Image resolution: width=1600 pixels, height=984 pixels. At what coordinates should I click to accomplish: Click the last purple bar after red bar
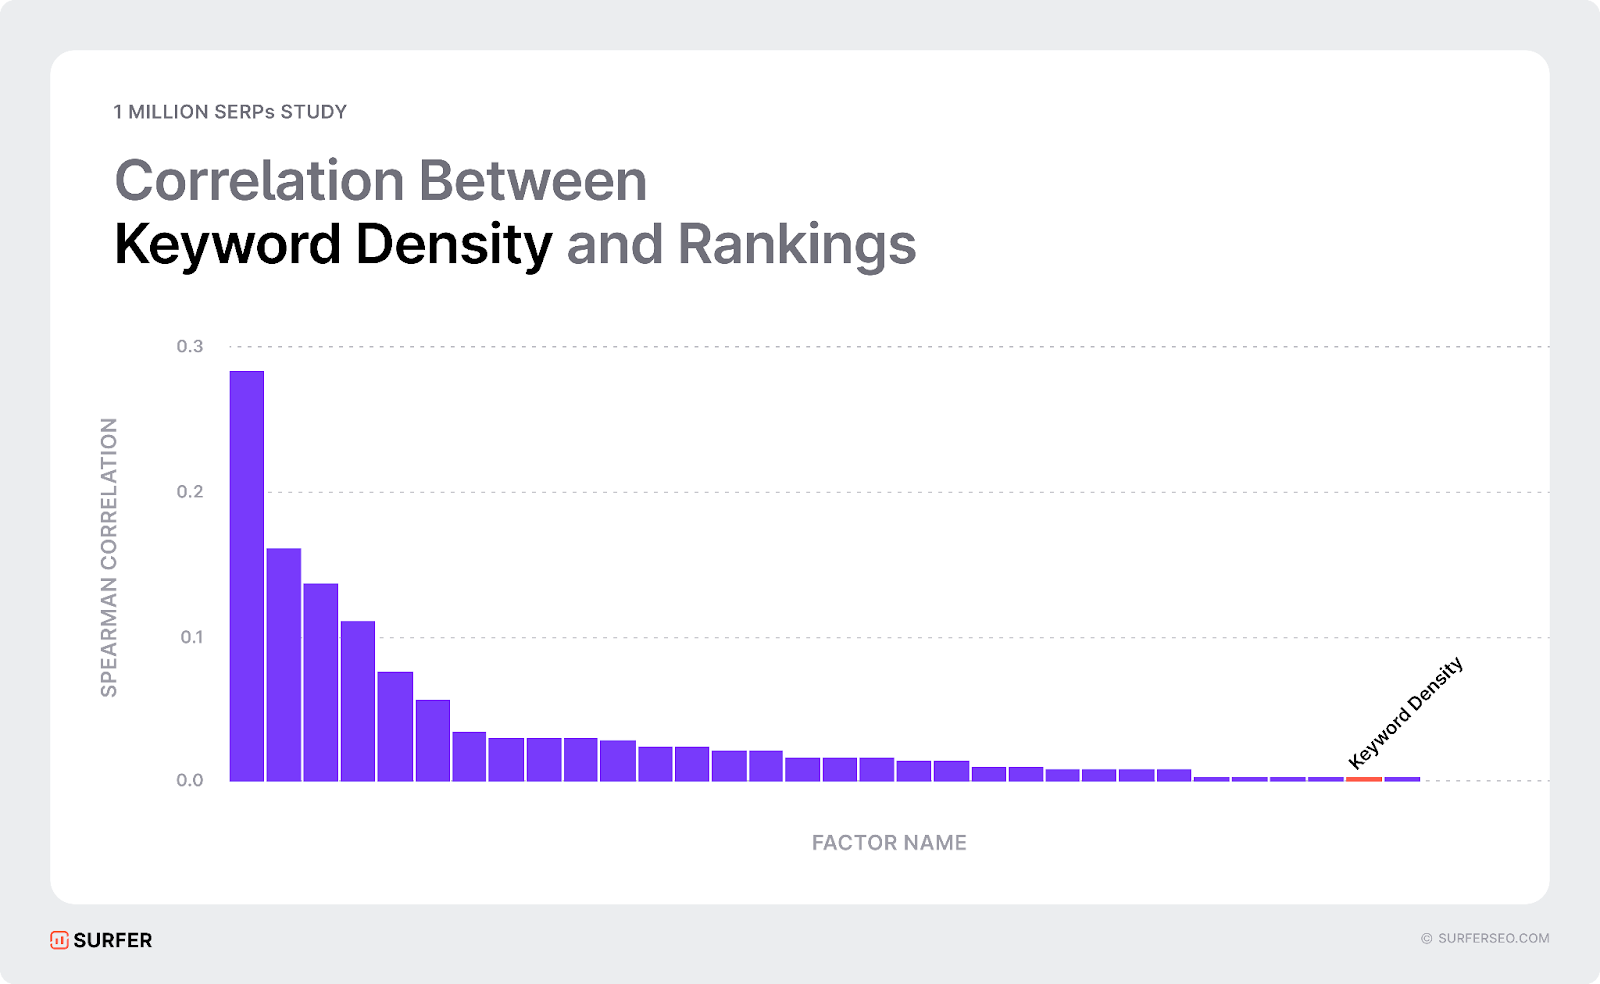(1402, 779)
